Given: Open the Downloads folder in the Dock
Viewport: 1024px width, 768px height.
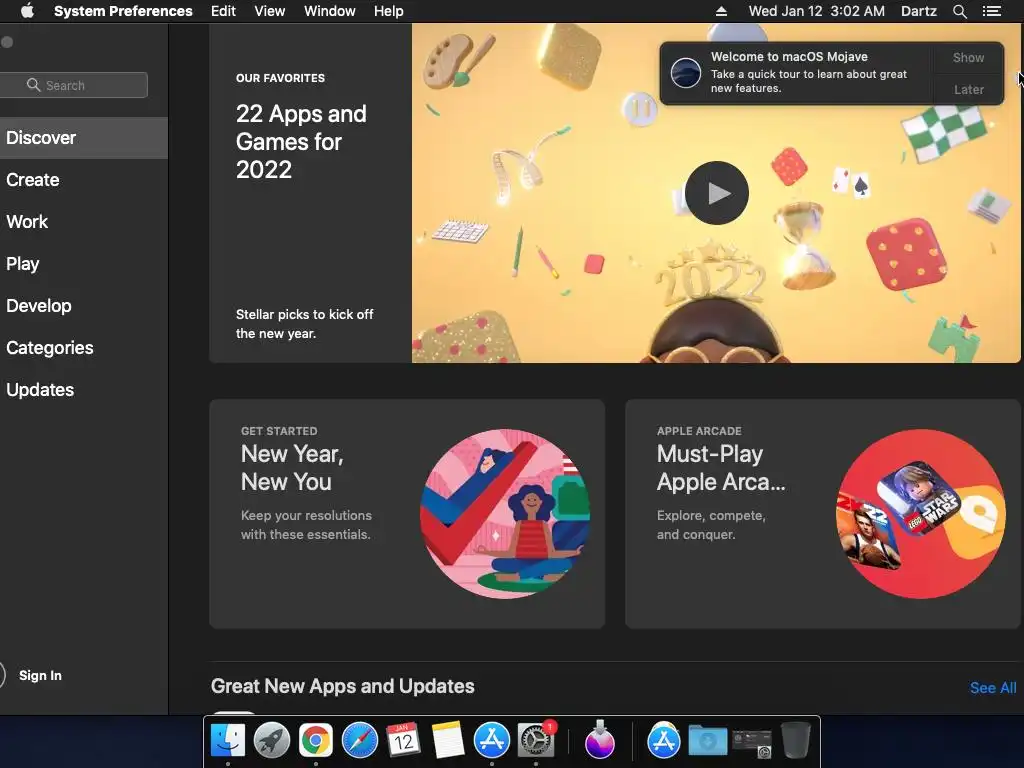Looking at the screenshot, I should pos(708,741).
